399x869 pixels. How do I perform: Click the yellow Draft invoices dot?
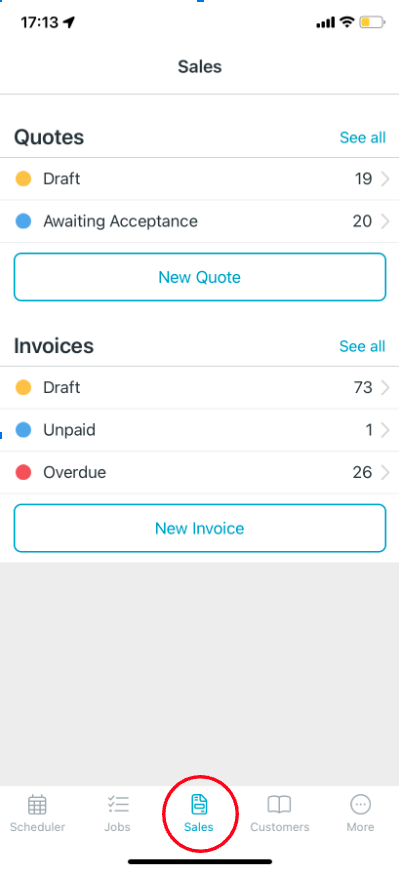(x=23, y=387)
